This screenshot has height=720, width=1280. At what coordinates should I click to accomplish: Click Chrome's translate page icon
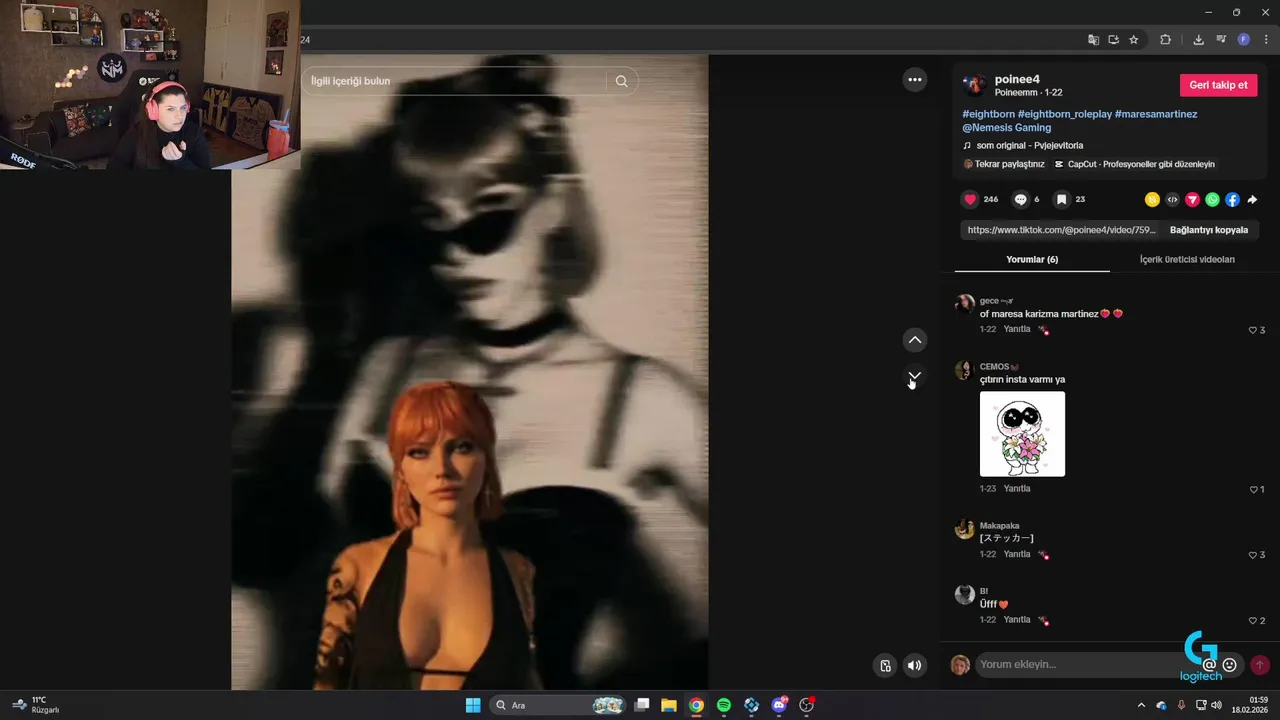[x=1093, y=40]
